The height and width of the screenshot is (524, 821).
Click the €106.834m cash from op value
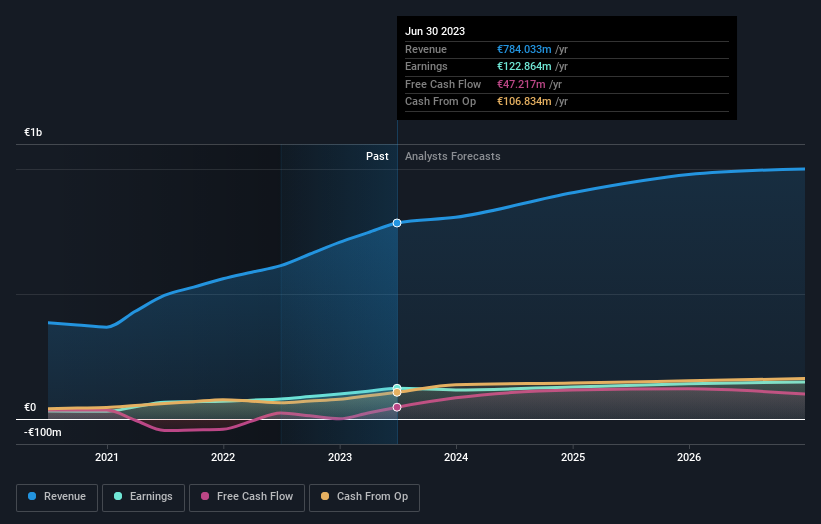click(x=524, y=102)
